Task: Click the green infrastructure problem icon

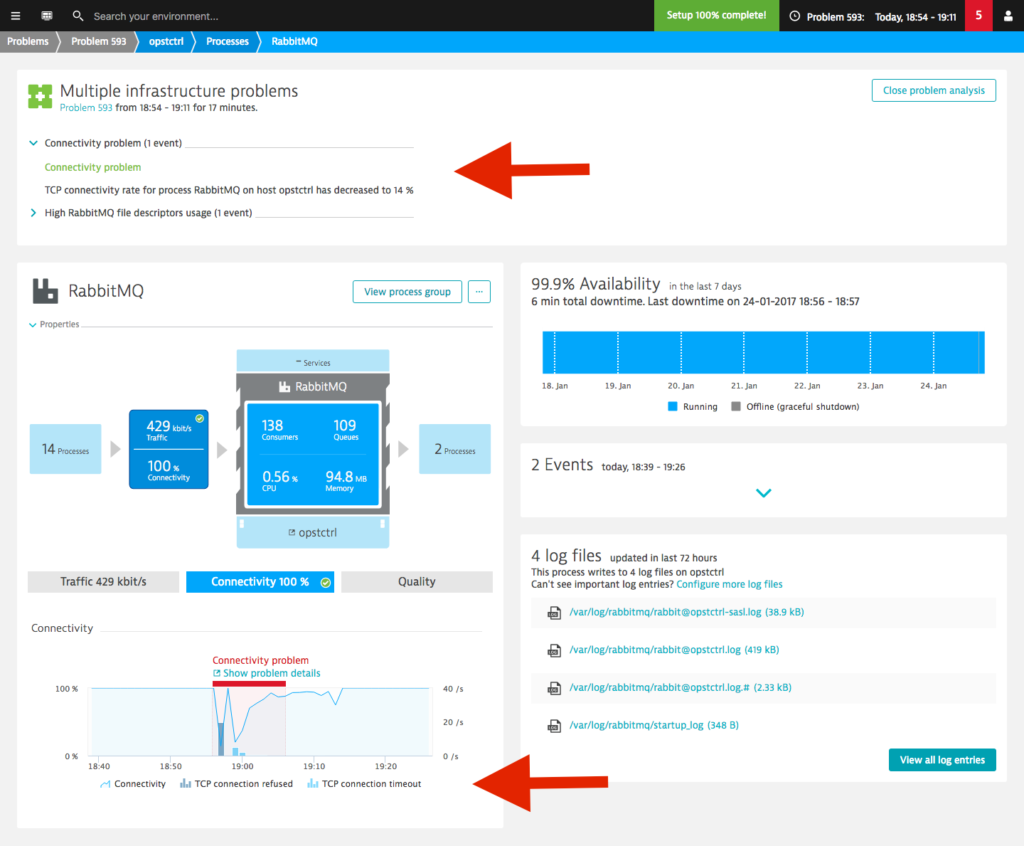Action: coord(40,96)
